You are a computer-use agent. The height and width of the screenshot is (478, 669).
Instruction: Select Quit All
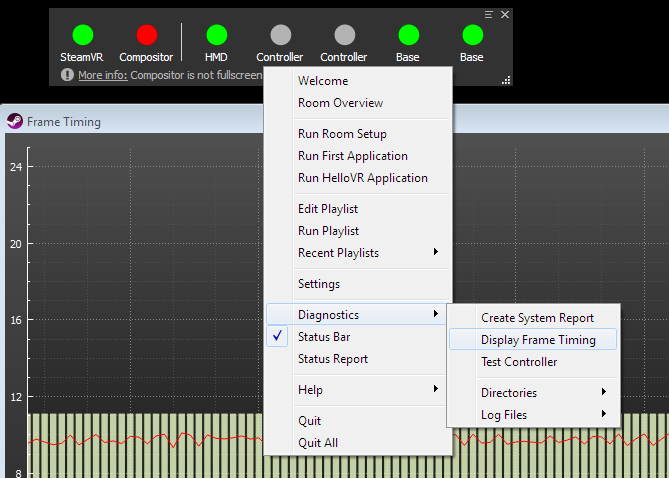358,443
